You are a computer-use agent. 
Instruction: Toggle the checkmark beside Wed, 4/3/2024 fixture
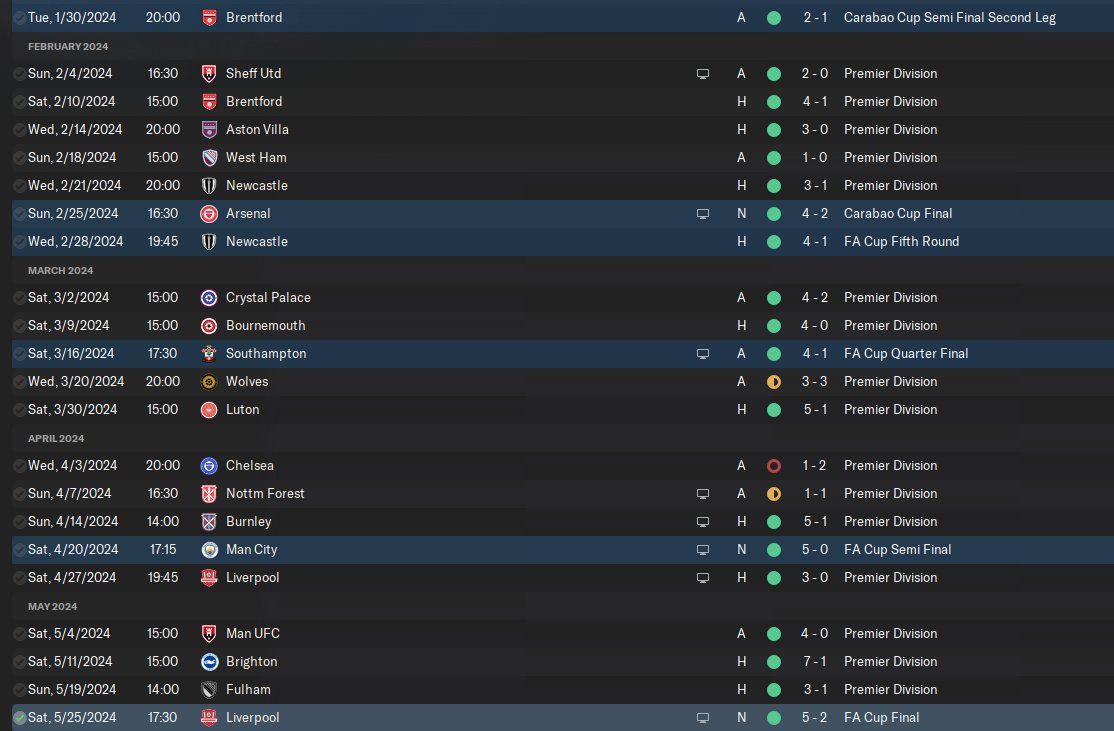(20, 466)
